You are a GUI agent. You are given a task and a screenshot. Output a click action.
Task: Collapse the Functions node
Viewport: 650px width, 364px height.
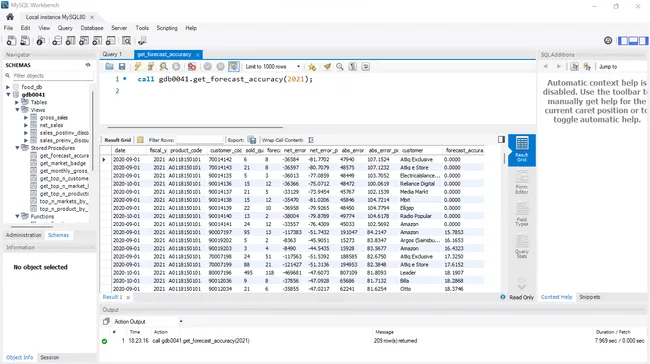17,216
